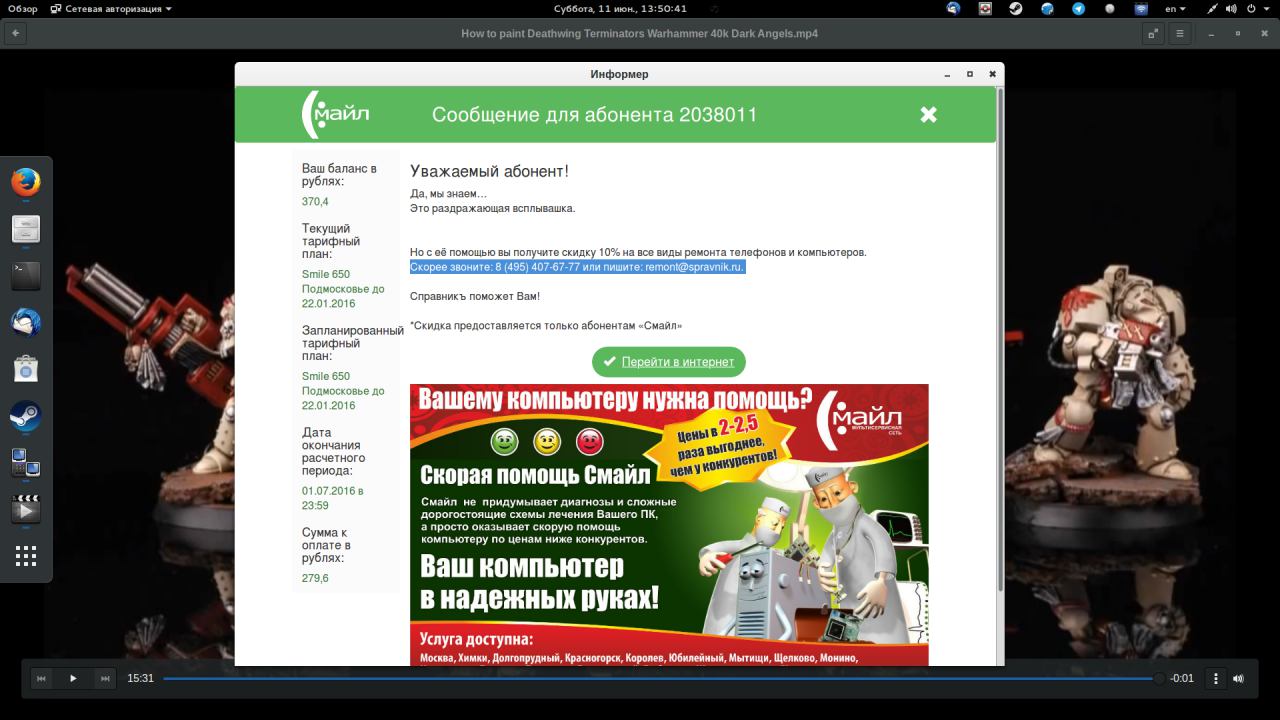The height and width of the screenshot is (720, 1280).
Task: Open the Terminal from the dock
Action: click(x=26, y=276)
